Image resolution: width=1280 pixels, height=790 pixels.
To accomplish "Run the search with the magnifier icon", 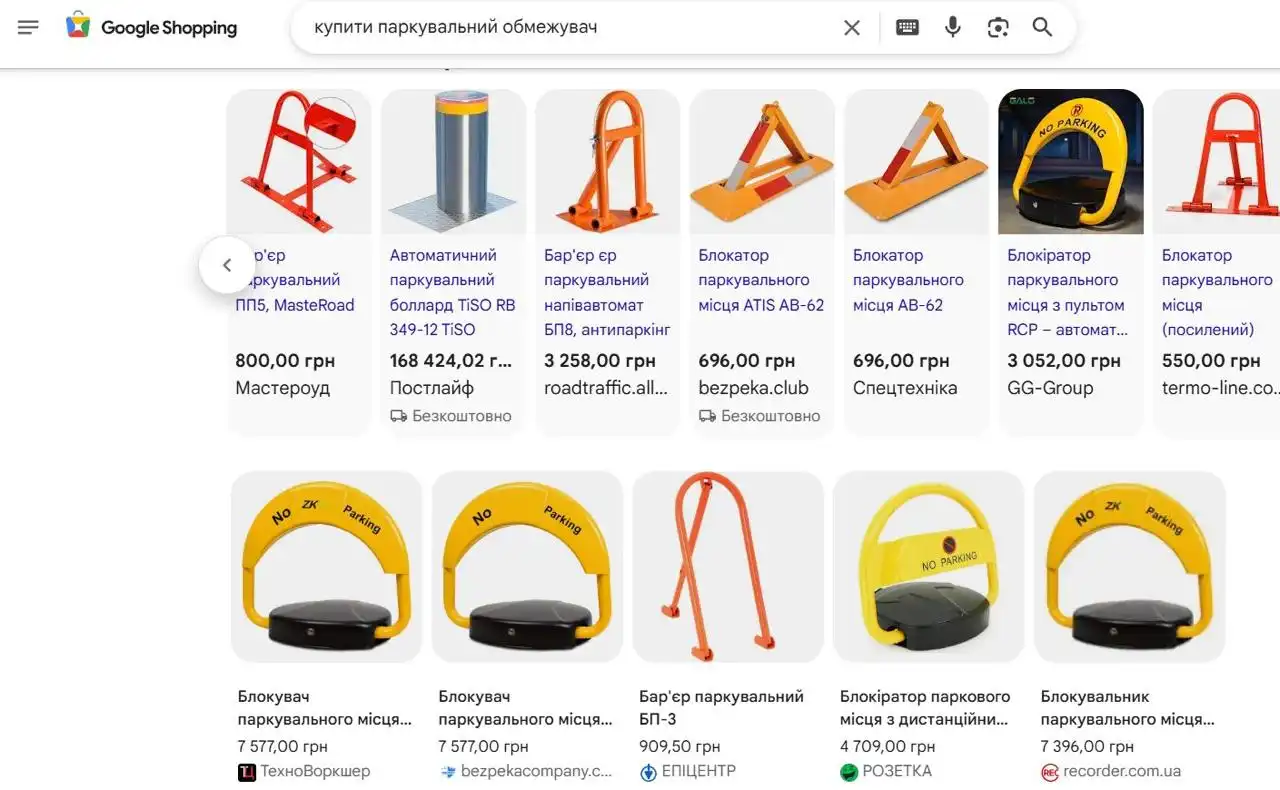I will (x=1041, y=27).
